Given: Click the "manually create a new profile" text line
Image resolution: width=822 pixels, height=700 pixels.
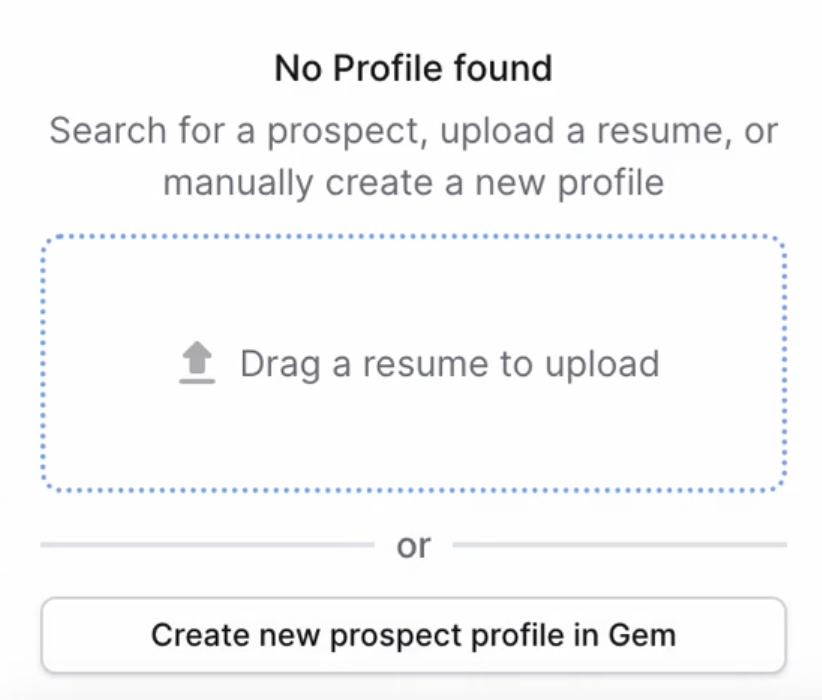Looking at the screenshot, I should (x=414, y=184).
